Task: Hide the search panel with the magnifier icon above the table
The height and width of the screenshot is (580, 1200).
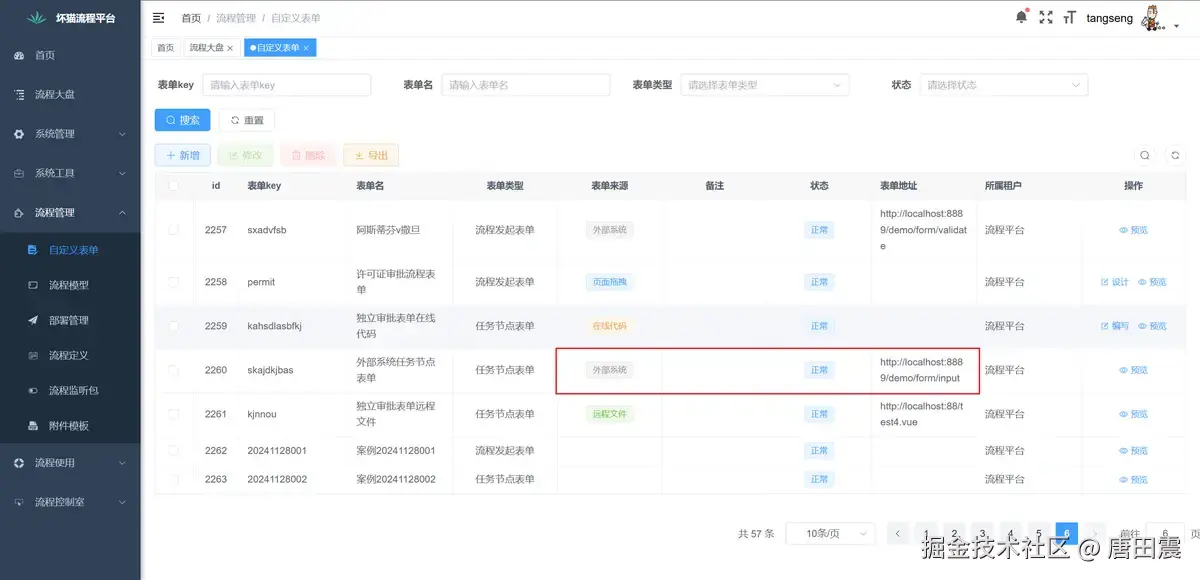Action: [1145, 155]
